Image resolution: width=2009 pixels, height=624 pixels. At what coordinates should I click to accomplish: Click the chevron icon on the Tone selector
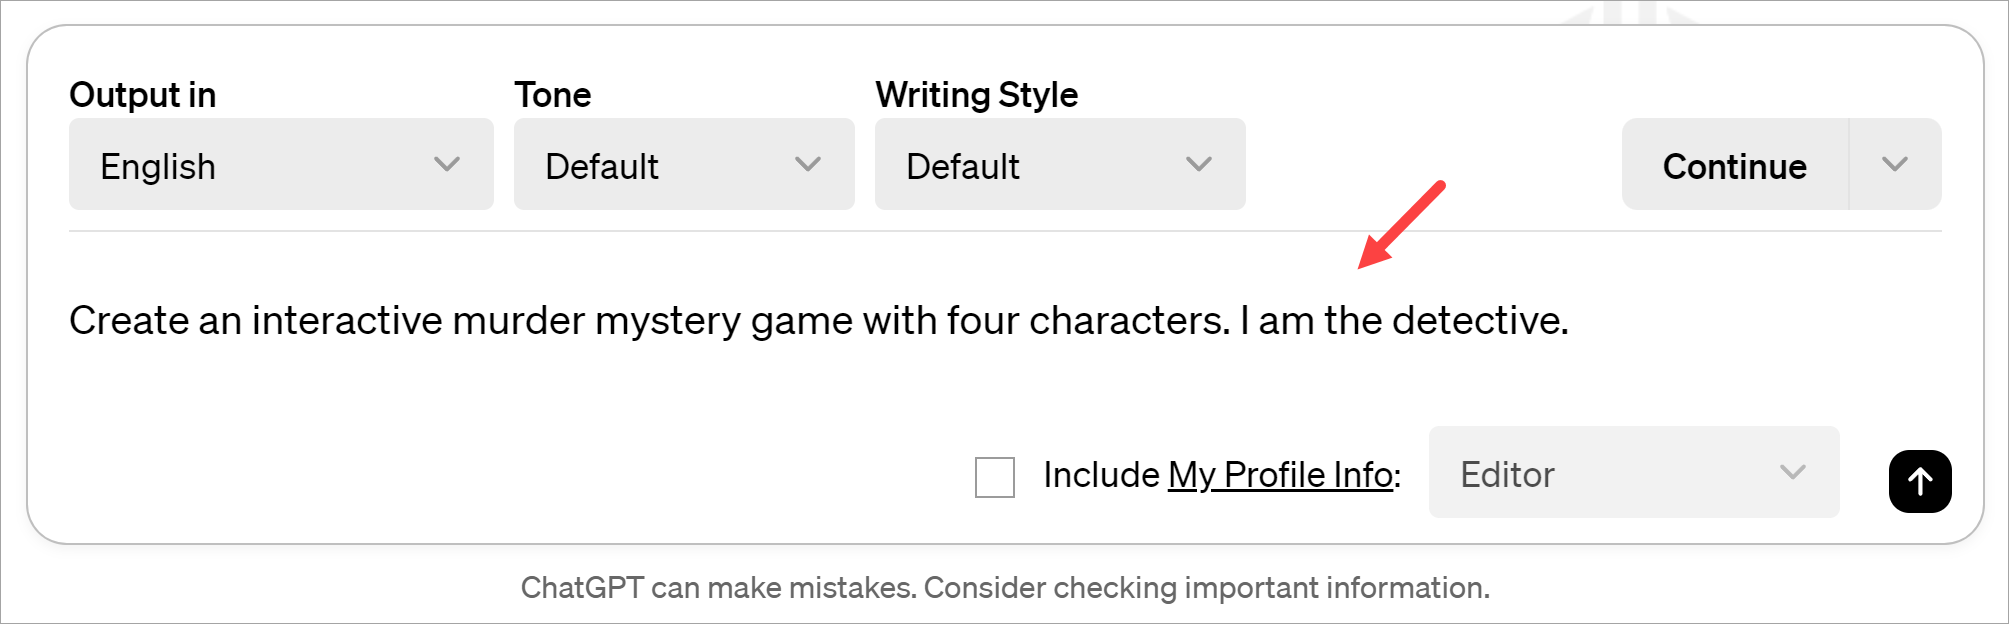click(808, 163)
